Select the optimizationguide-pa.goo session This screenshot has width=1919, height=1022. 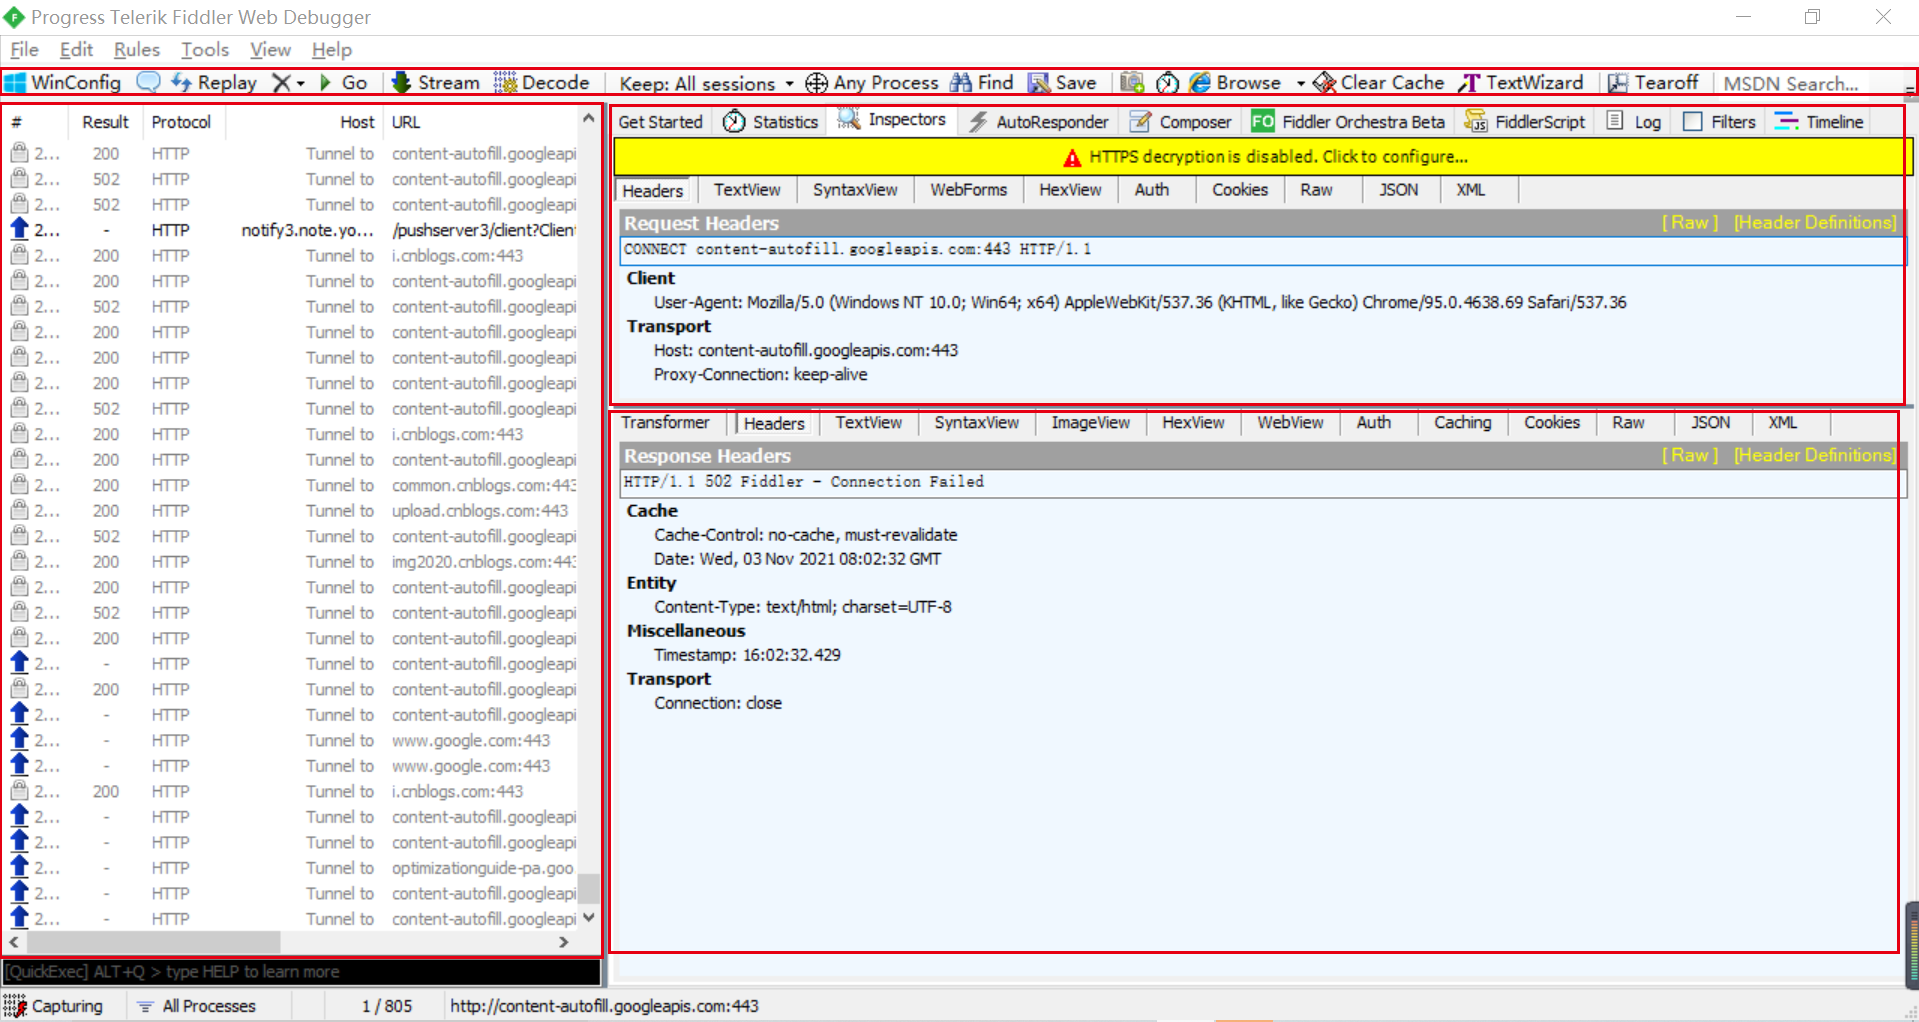coord(293,868)
